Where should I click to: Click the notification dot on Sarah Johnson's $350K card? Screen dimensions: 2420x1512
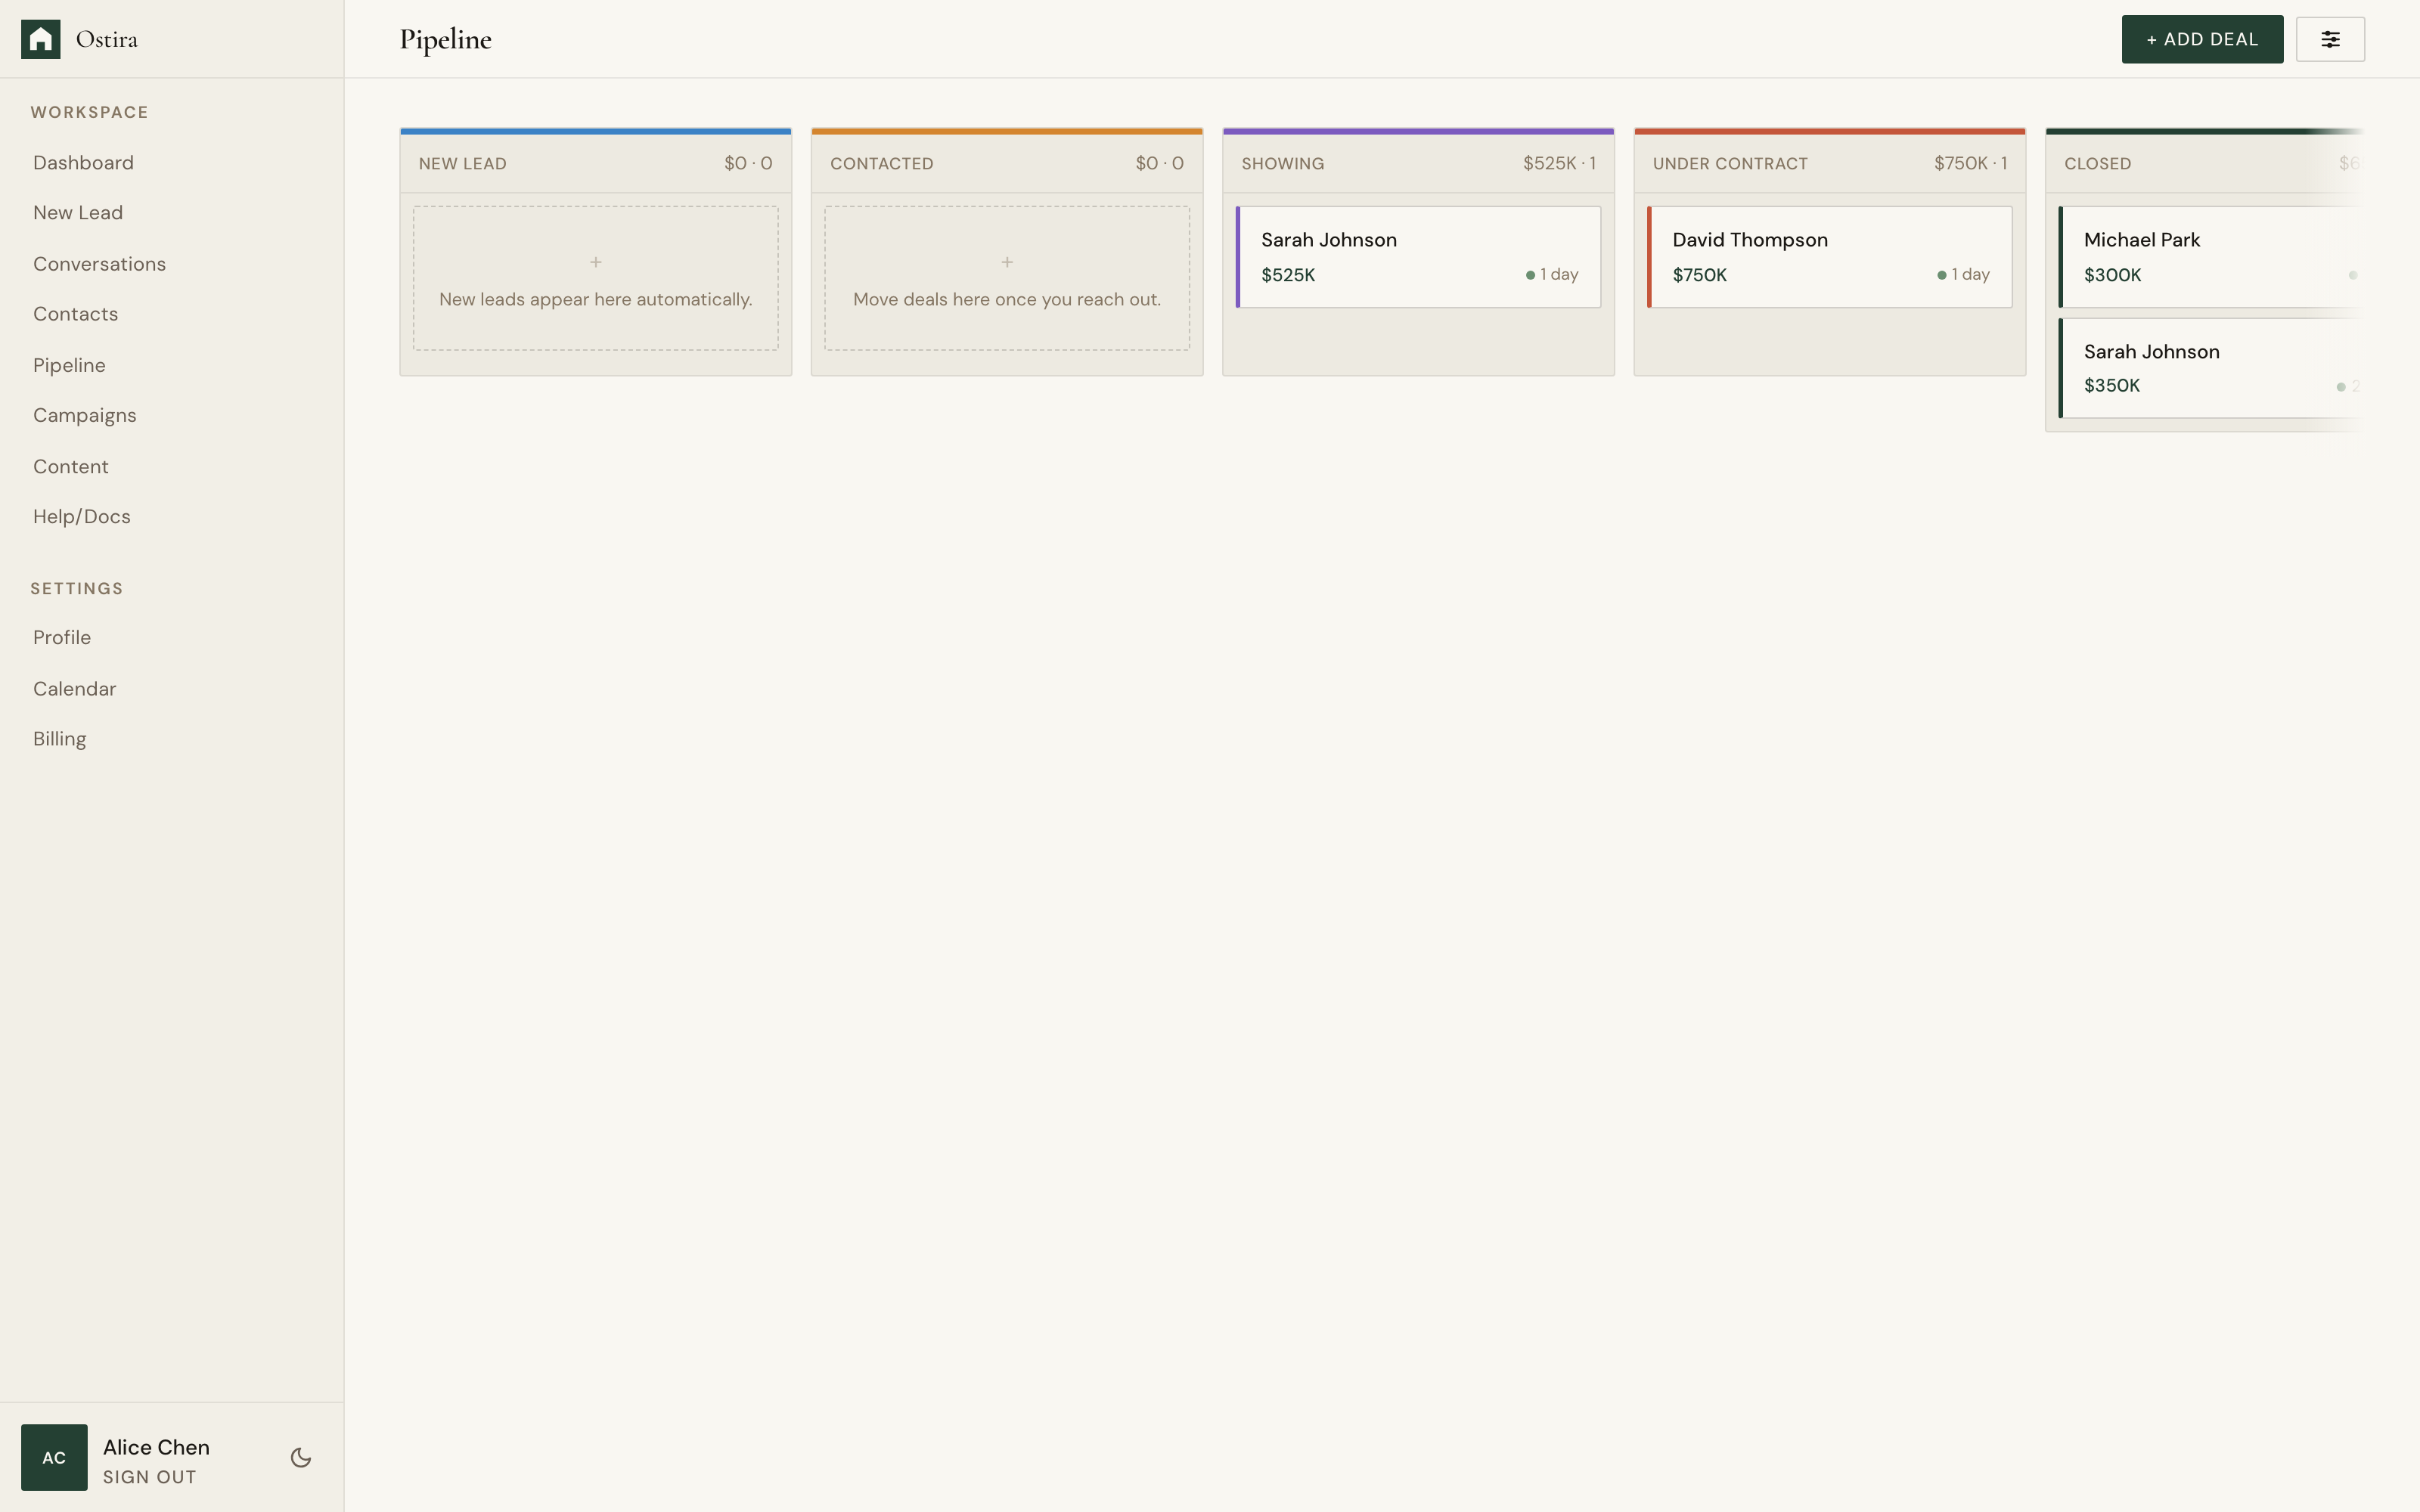point(2340,385)
